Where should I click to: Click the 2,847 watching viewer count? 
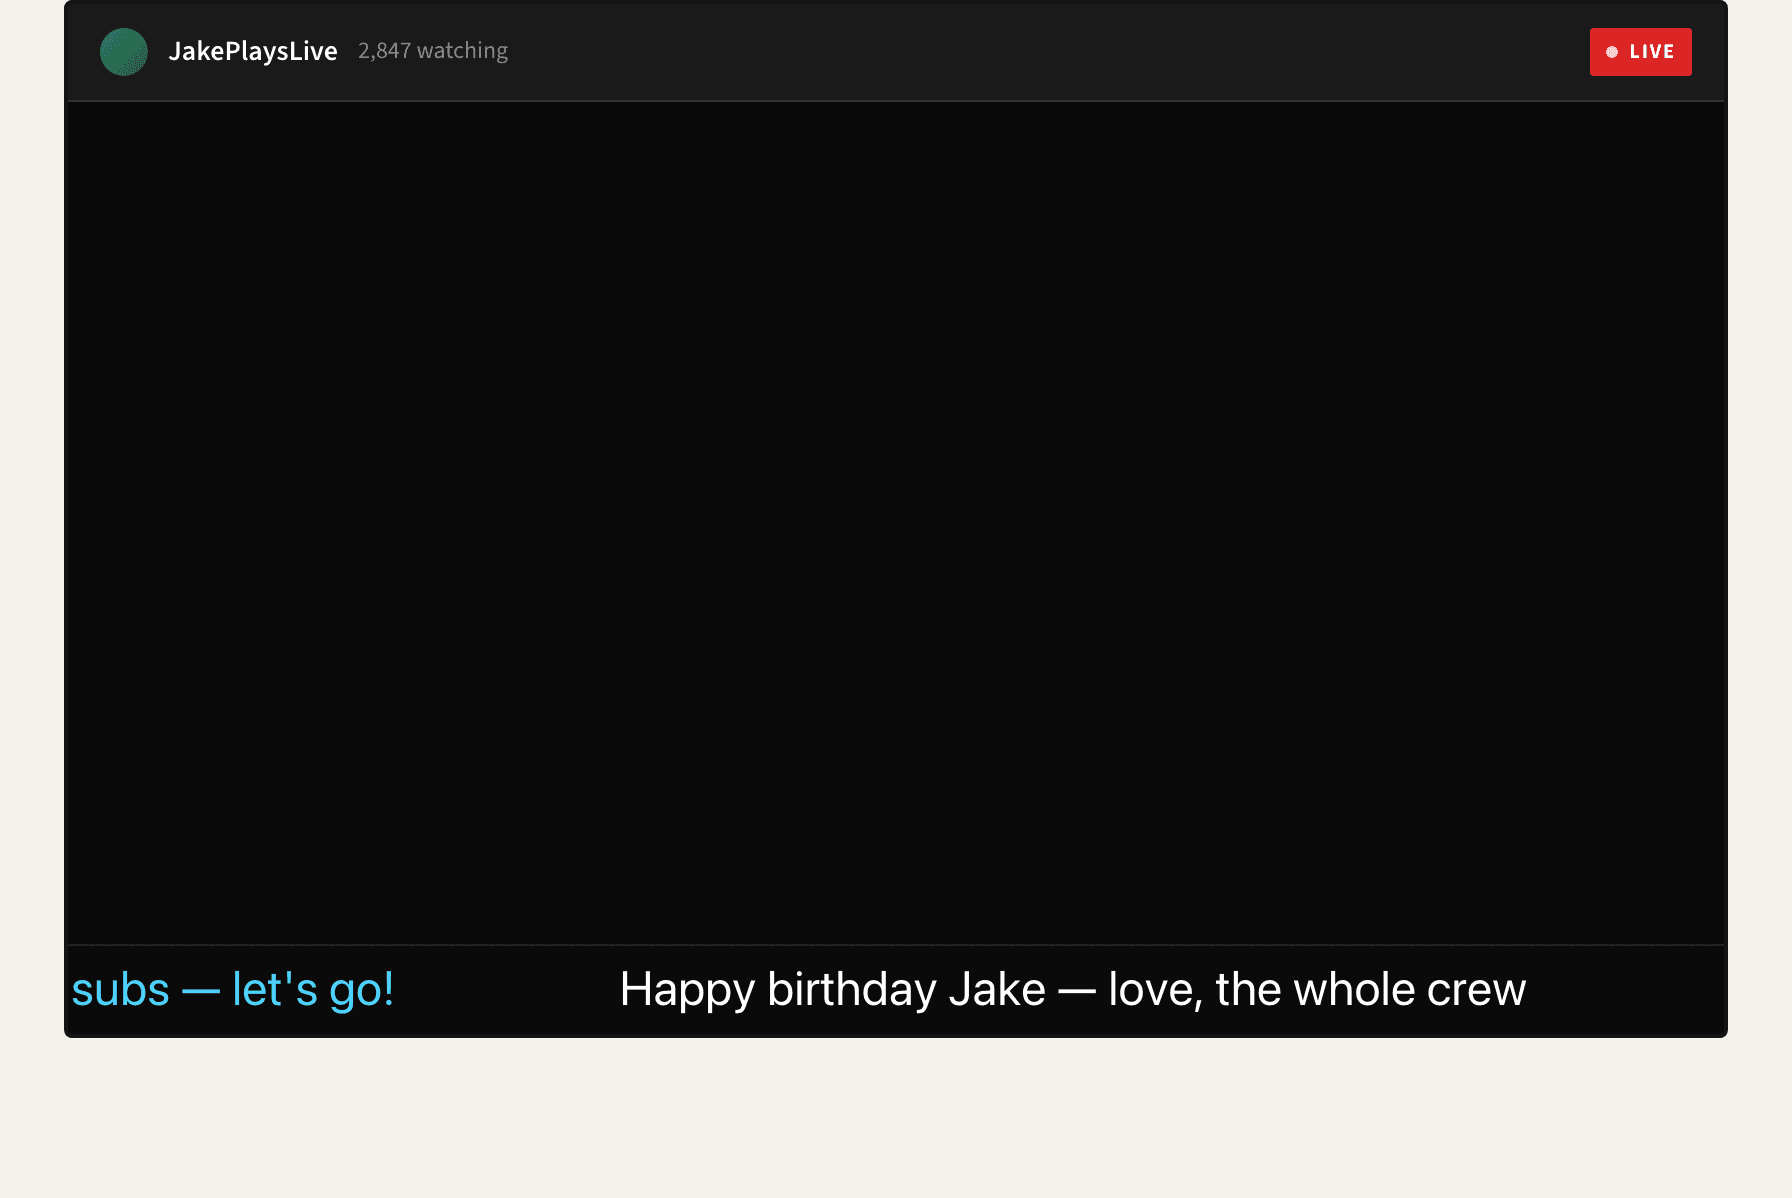(433, 51)
